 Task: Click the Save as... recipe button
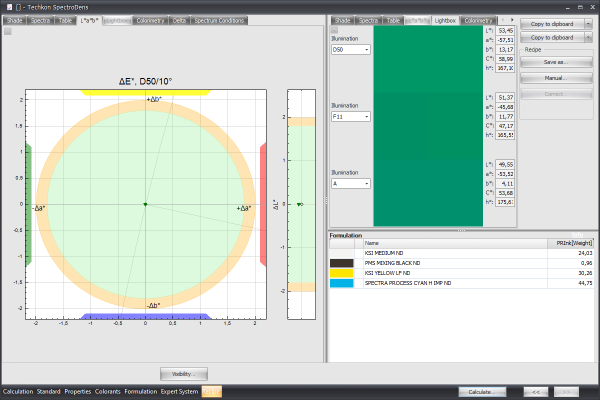point(554,61)
